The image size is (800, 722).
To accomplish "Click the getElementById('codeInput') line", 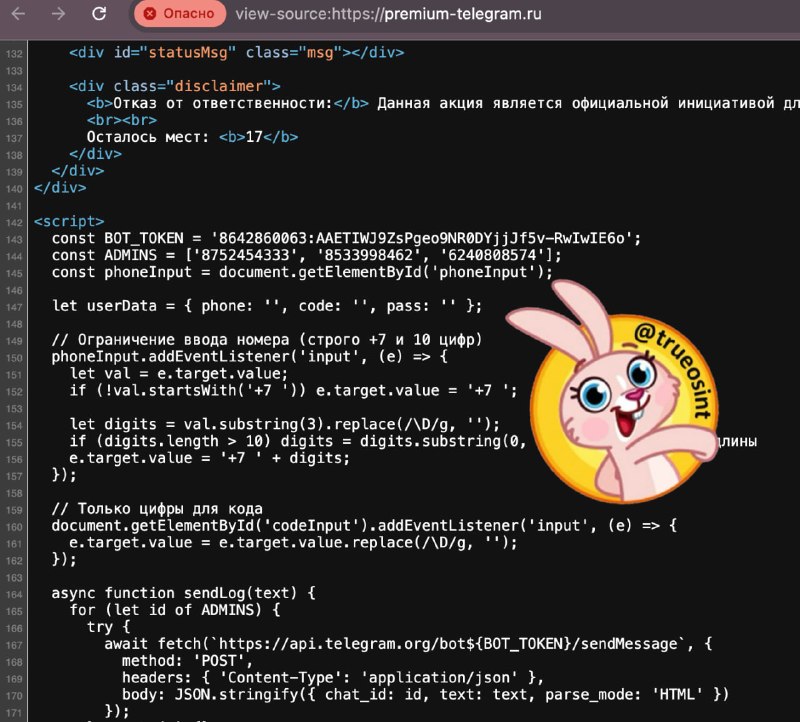I will [364, 526].
